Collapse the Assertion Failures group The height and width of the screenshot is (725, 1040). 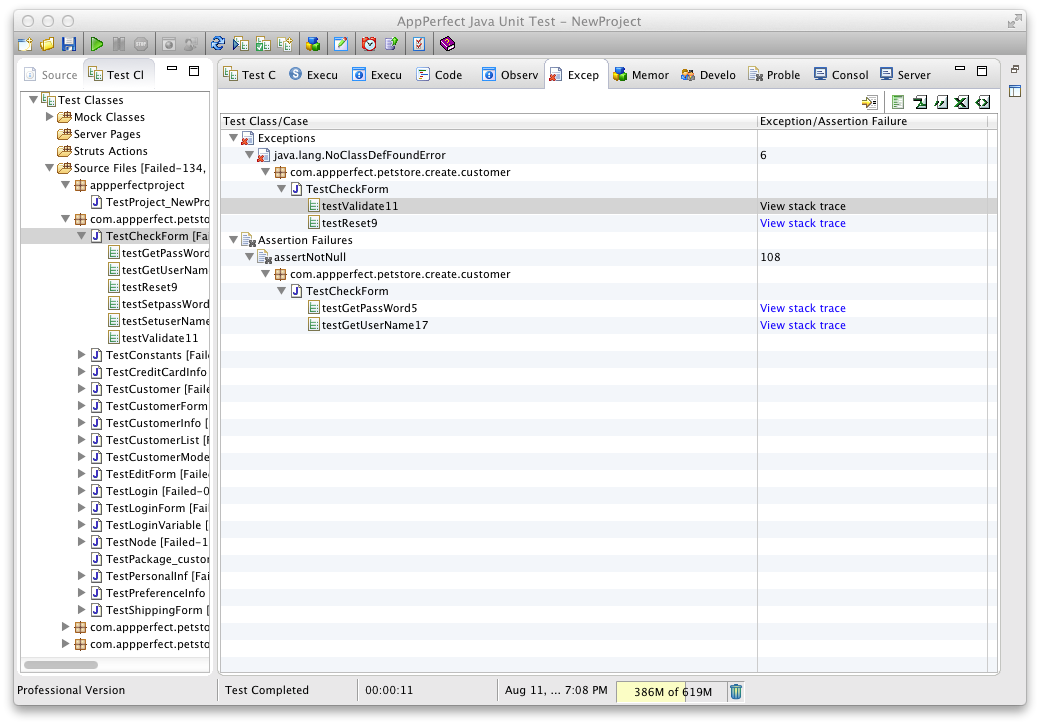tap(233, 240)
